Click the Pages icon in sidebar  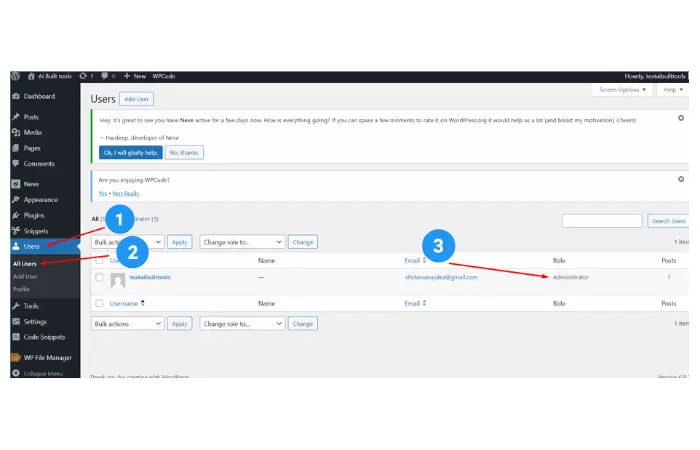point(16,148)
